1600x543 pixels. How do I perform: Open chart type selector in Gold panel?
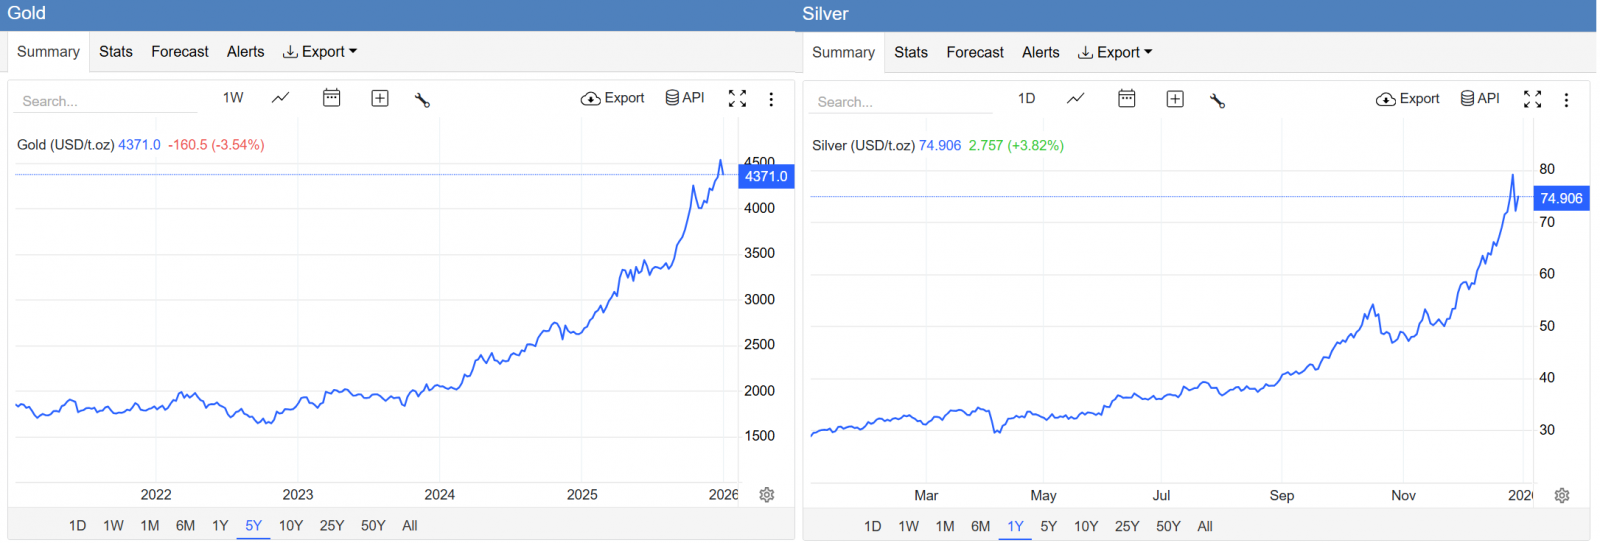pyautogui.click(x=281, y=98)
